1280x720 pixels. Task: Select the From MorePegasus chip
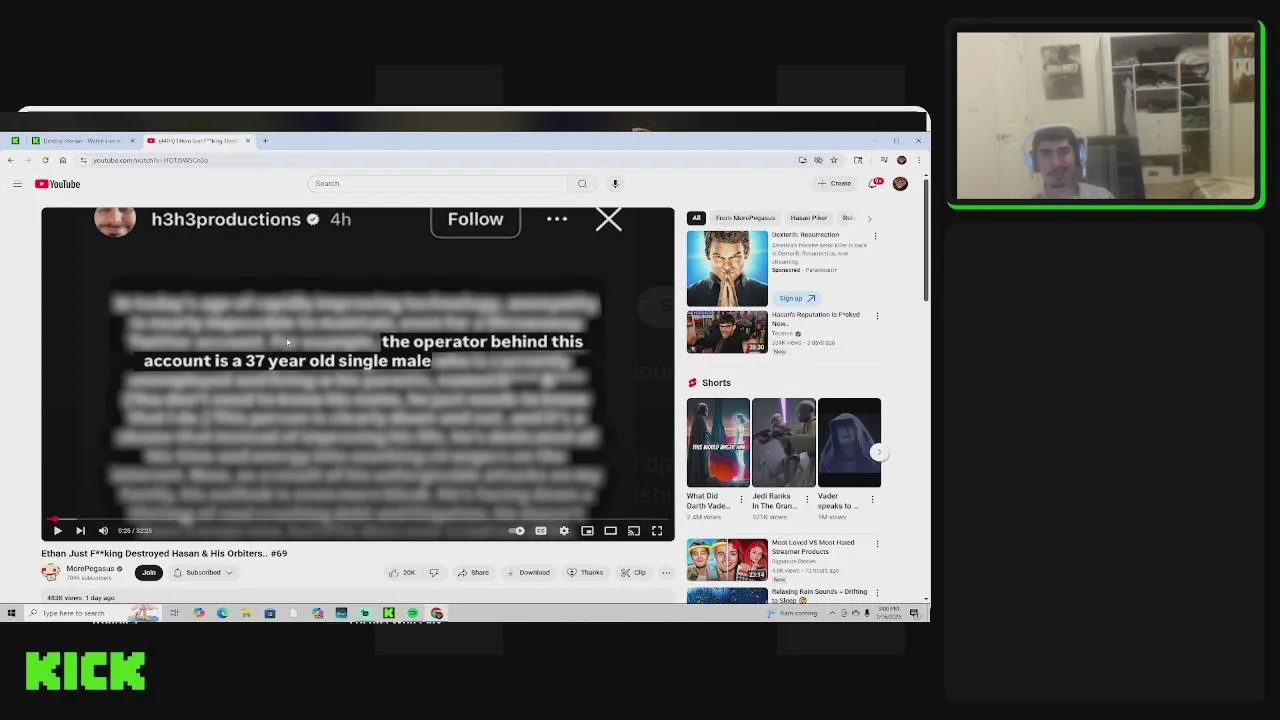point(745,218)
